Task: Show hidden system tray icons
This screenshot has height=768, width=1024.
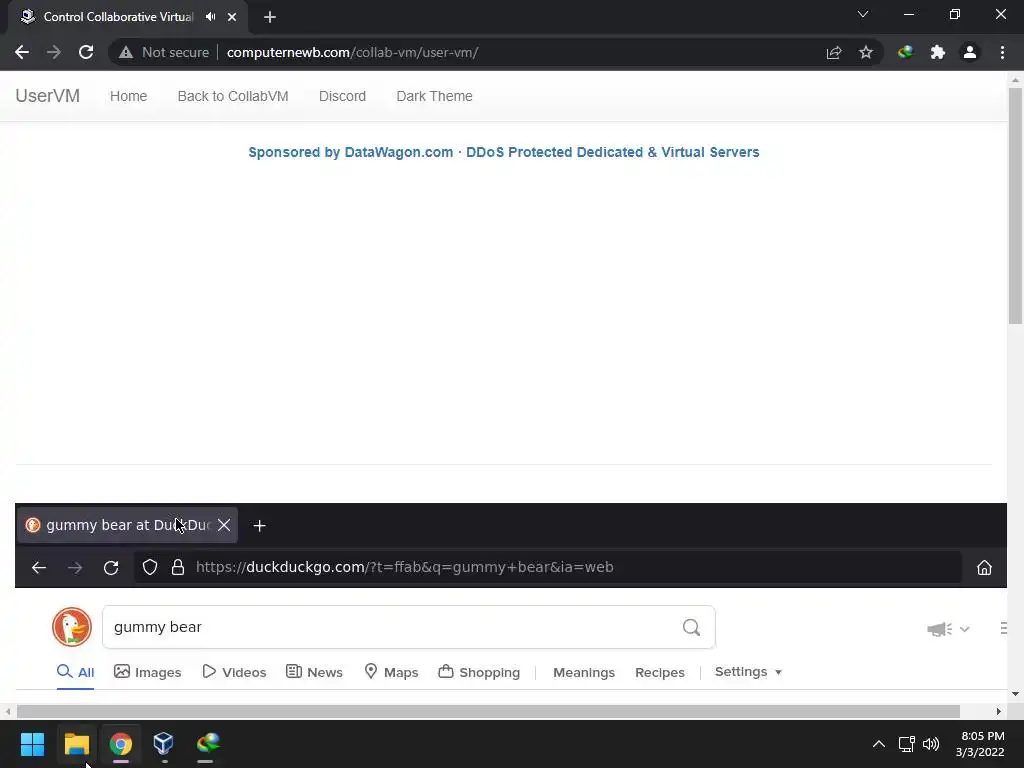Action: point(879,744)
